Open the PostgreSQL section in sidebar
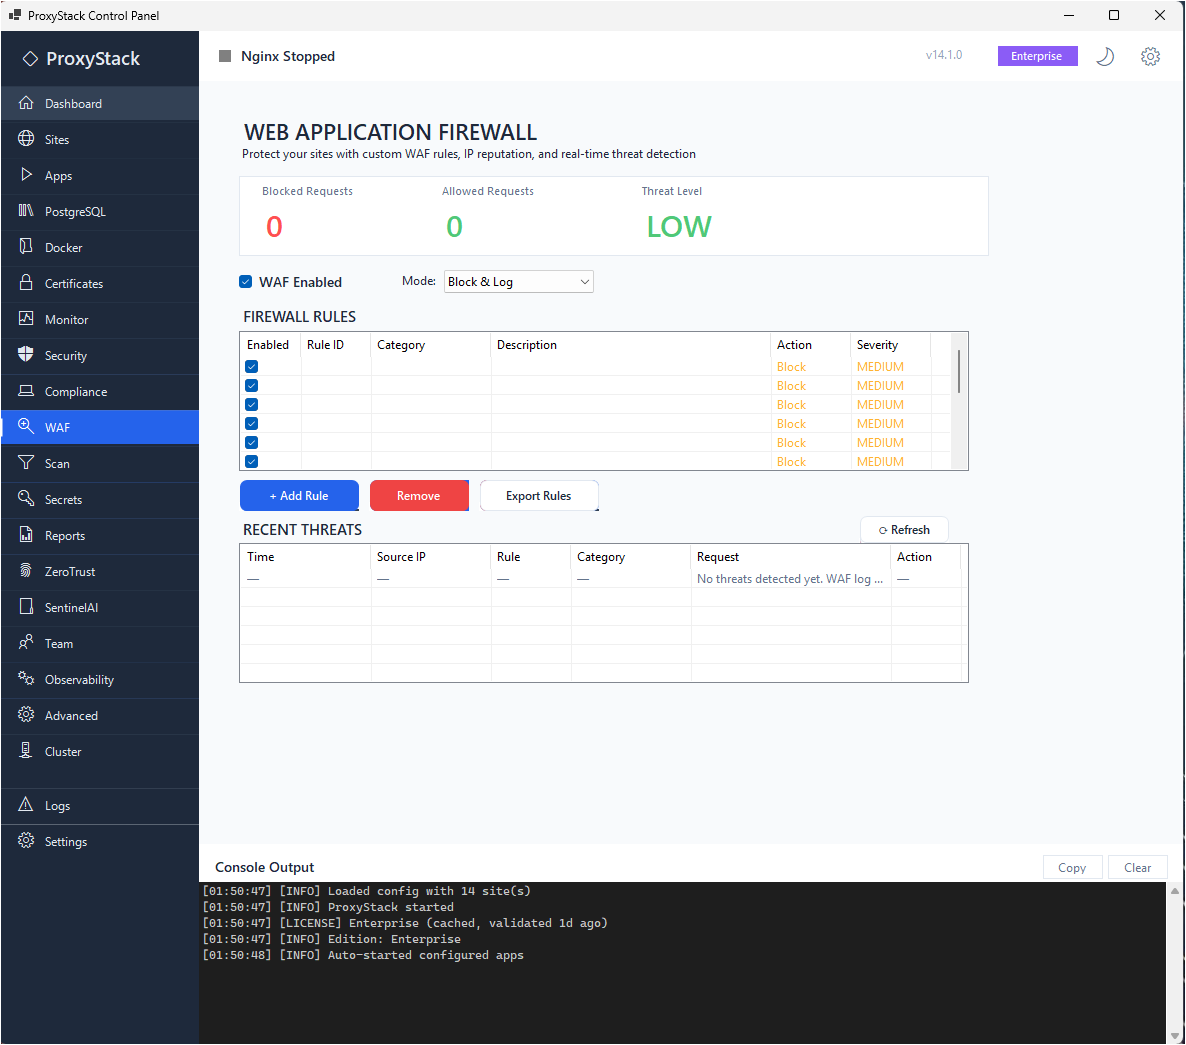Image resolution: width=1186 pixels, height=1045 pixels. 73,211
